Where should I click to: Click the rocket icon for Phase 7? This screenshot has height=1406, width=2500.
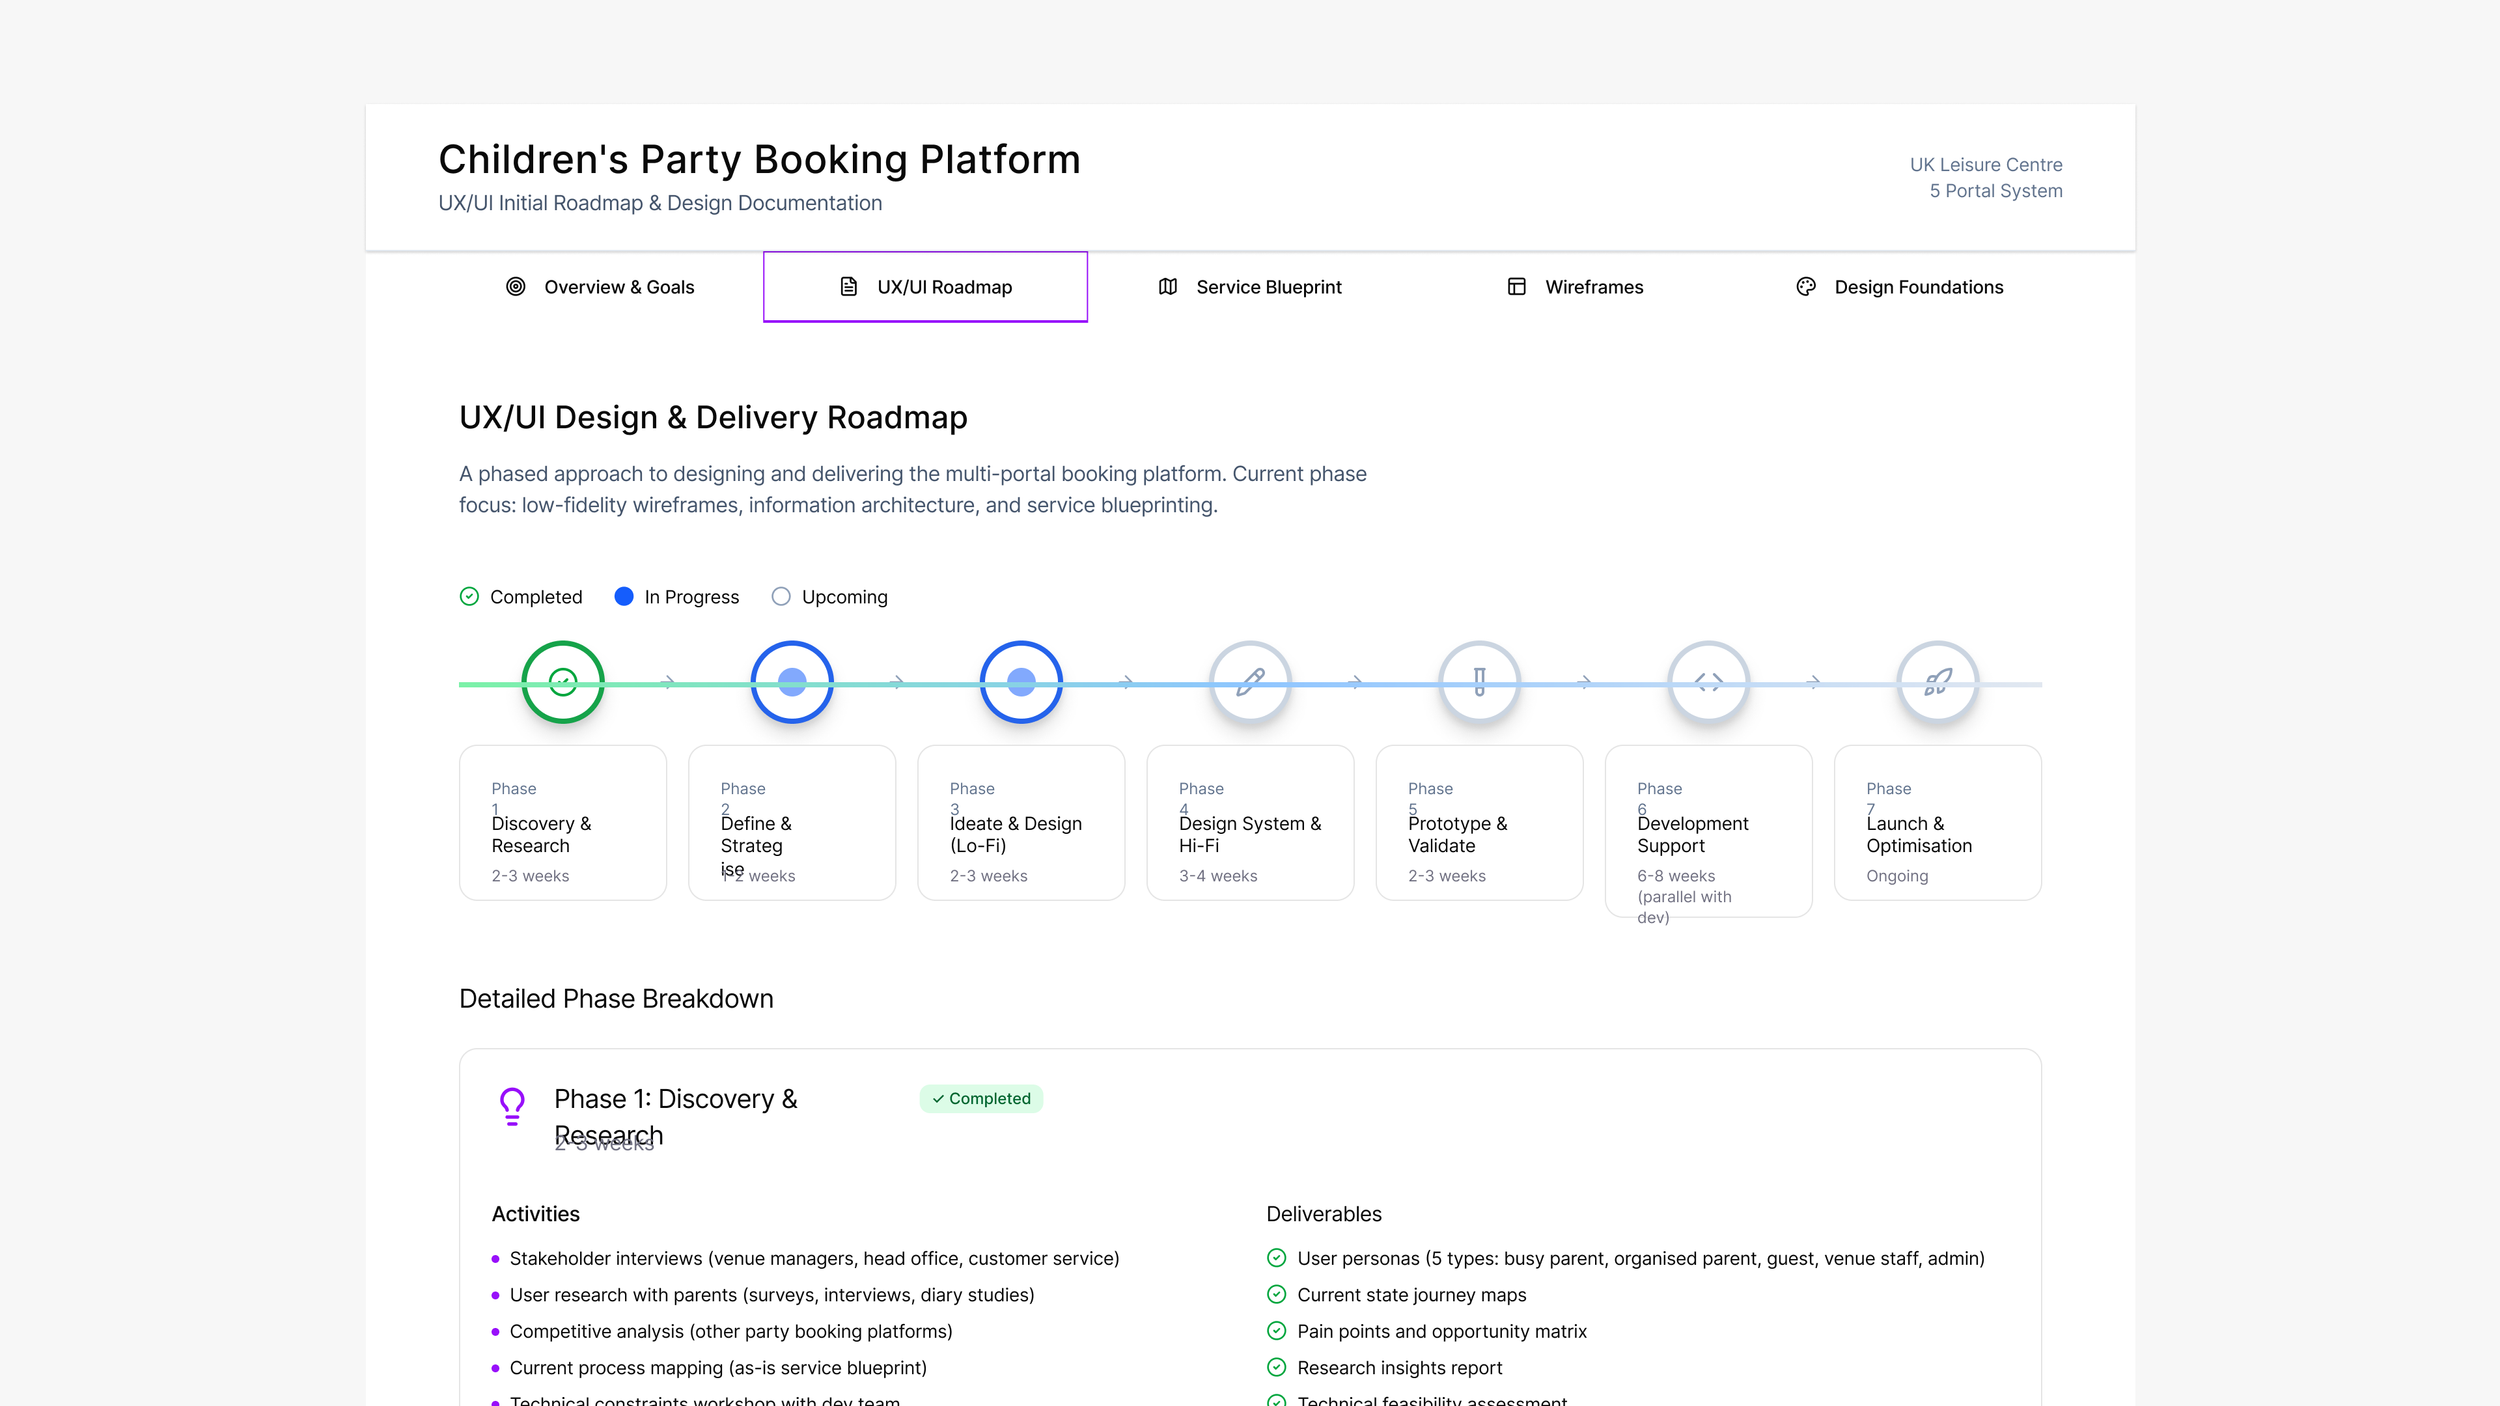[x=1938, y=682]
